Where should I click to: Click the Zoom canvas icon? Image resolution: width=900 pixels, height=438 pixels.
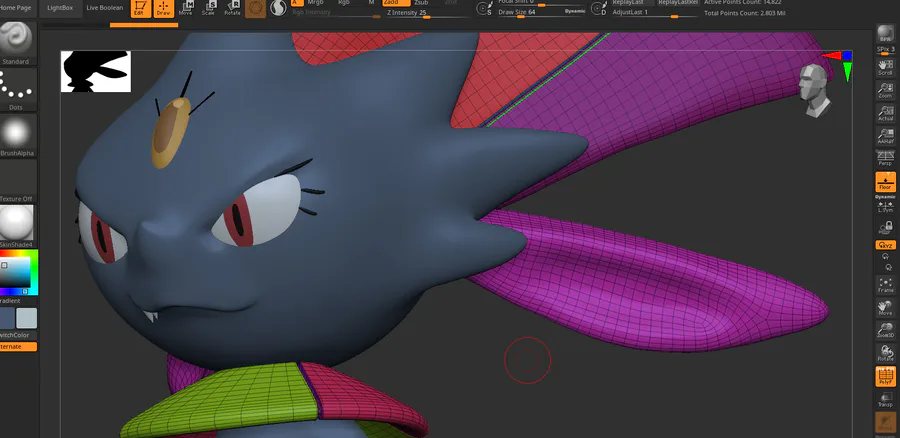pos(885,90)
